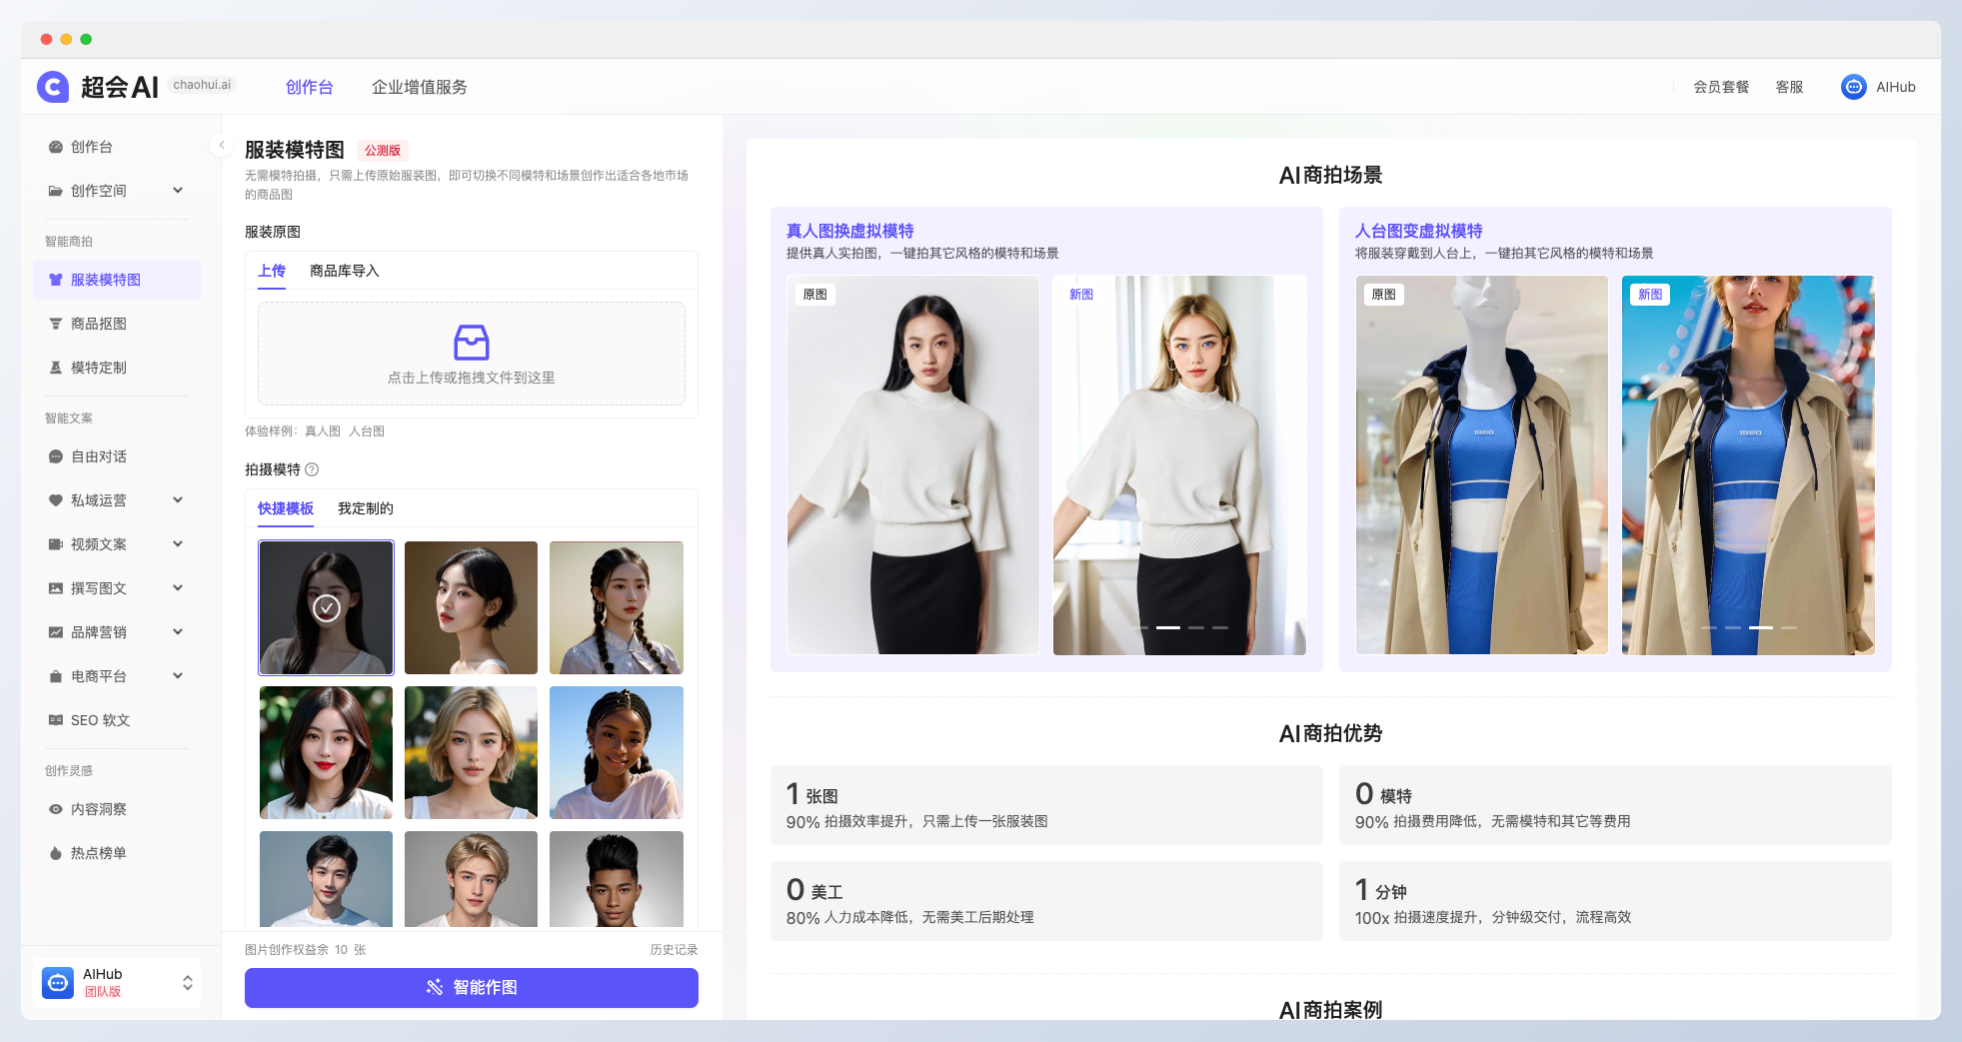This screenshot has width=1962, height=1042.
Task: Switch to the 商品库导入 tab
Action: pyautogui.click(x=346, y=271)
